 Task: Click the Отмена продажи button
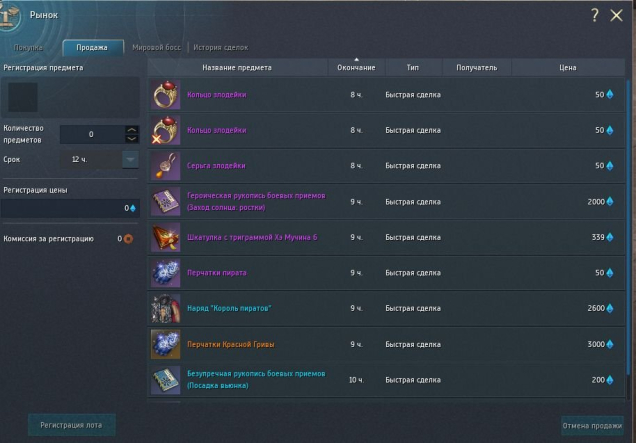592,426
